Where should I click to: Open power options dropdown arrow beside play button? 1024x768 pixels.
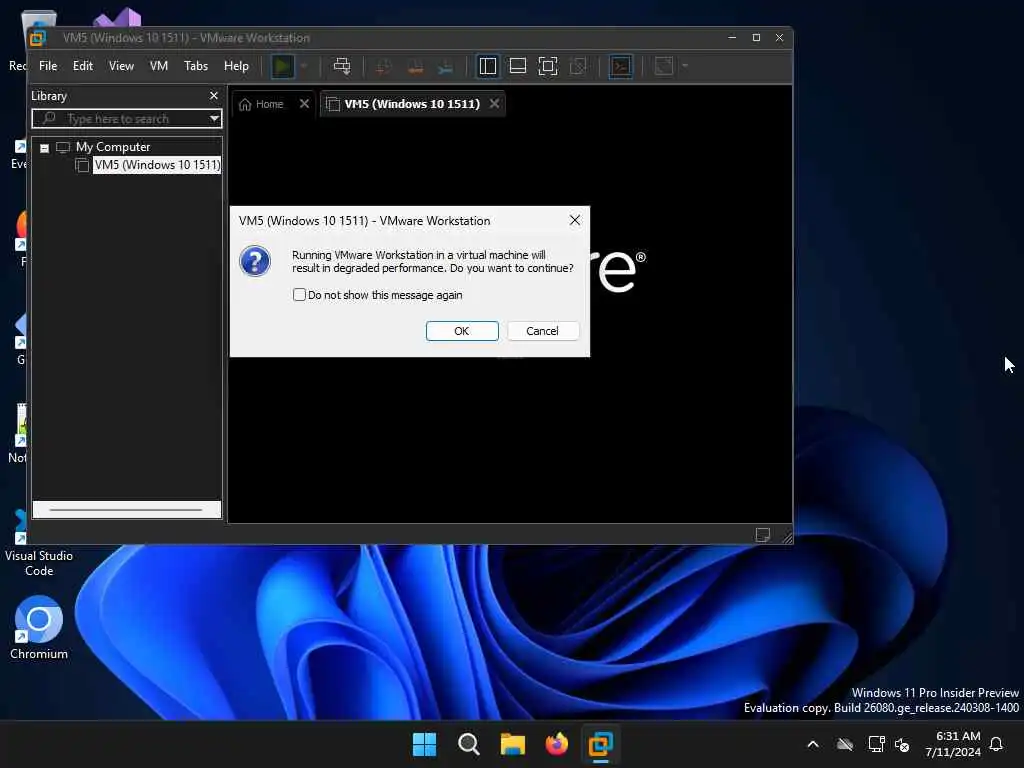(304, 66)
